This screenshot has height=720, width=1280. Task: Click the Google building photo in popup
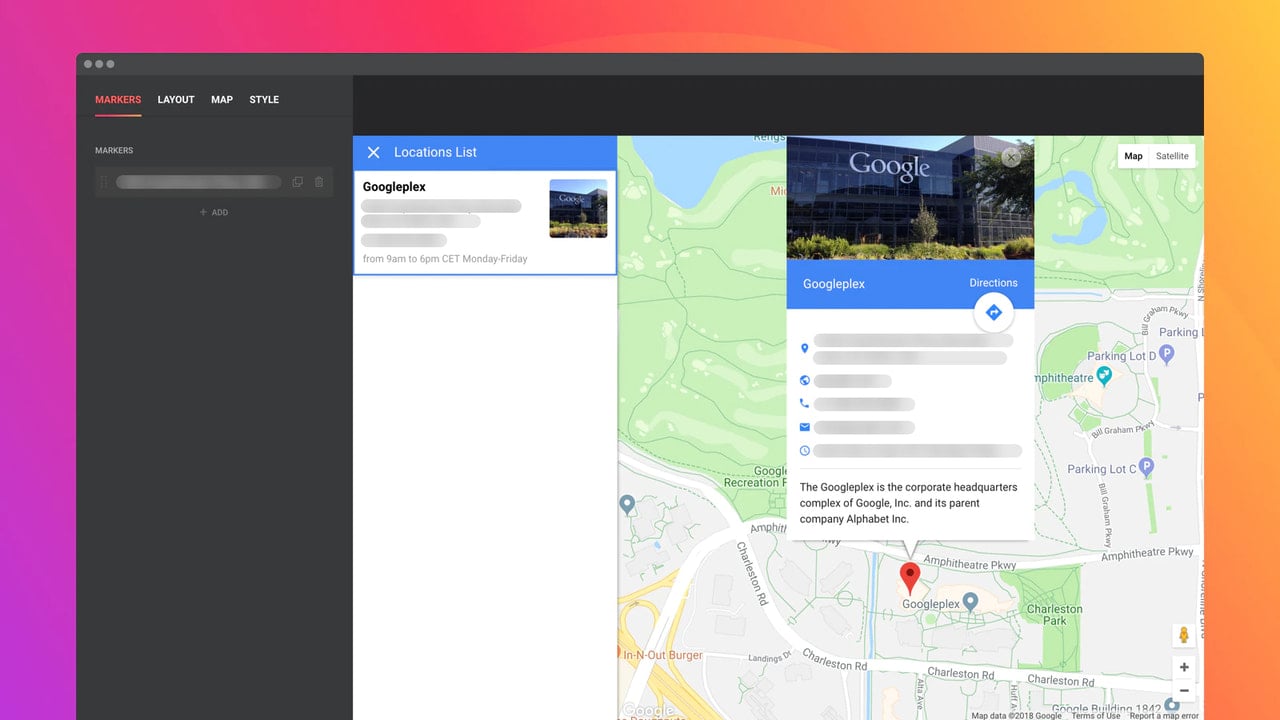(x=910, y=198)
